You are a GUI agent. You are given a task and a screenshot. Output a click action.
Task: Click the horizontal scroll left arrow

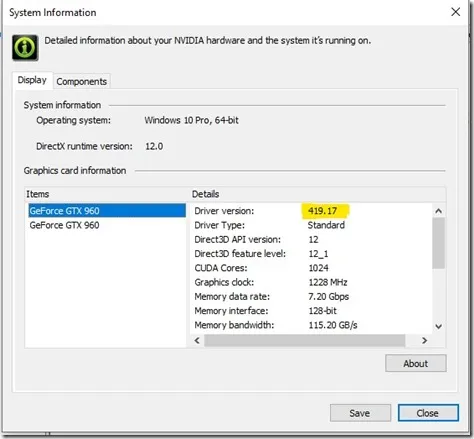tap(197, 341)
